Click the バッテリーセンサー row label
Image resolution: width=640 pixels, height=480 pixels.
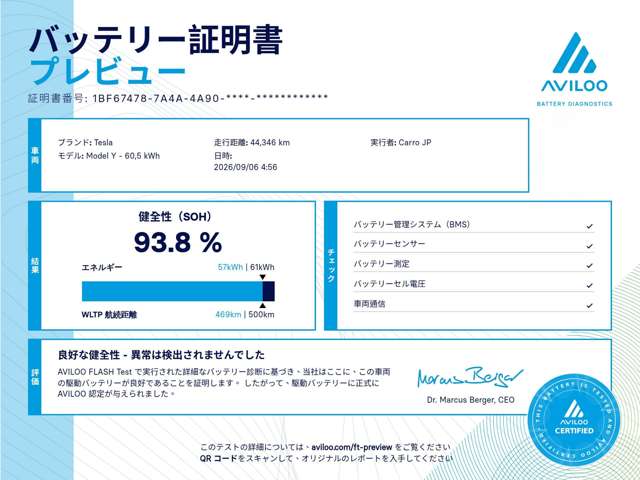pos(389,244)
